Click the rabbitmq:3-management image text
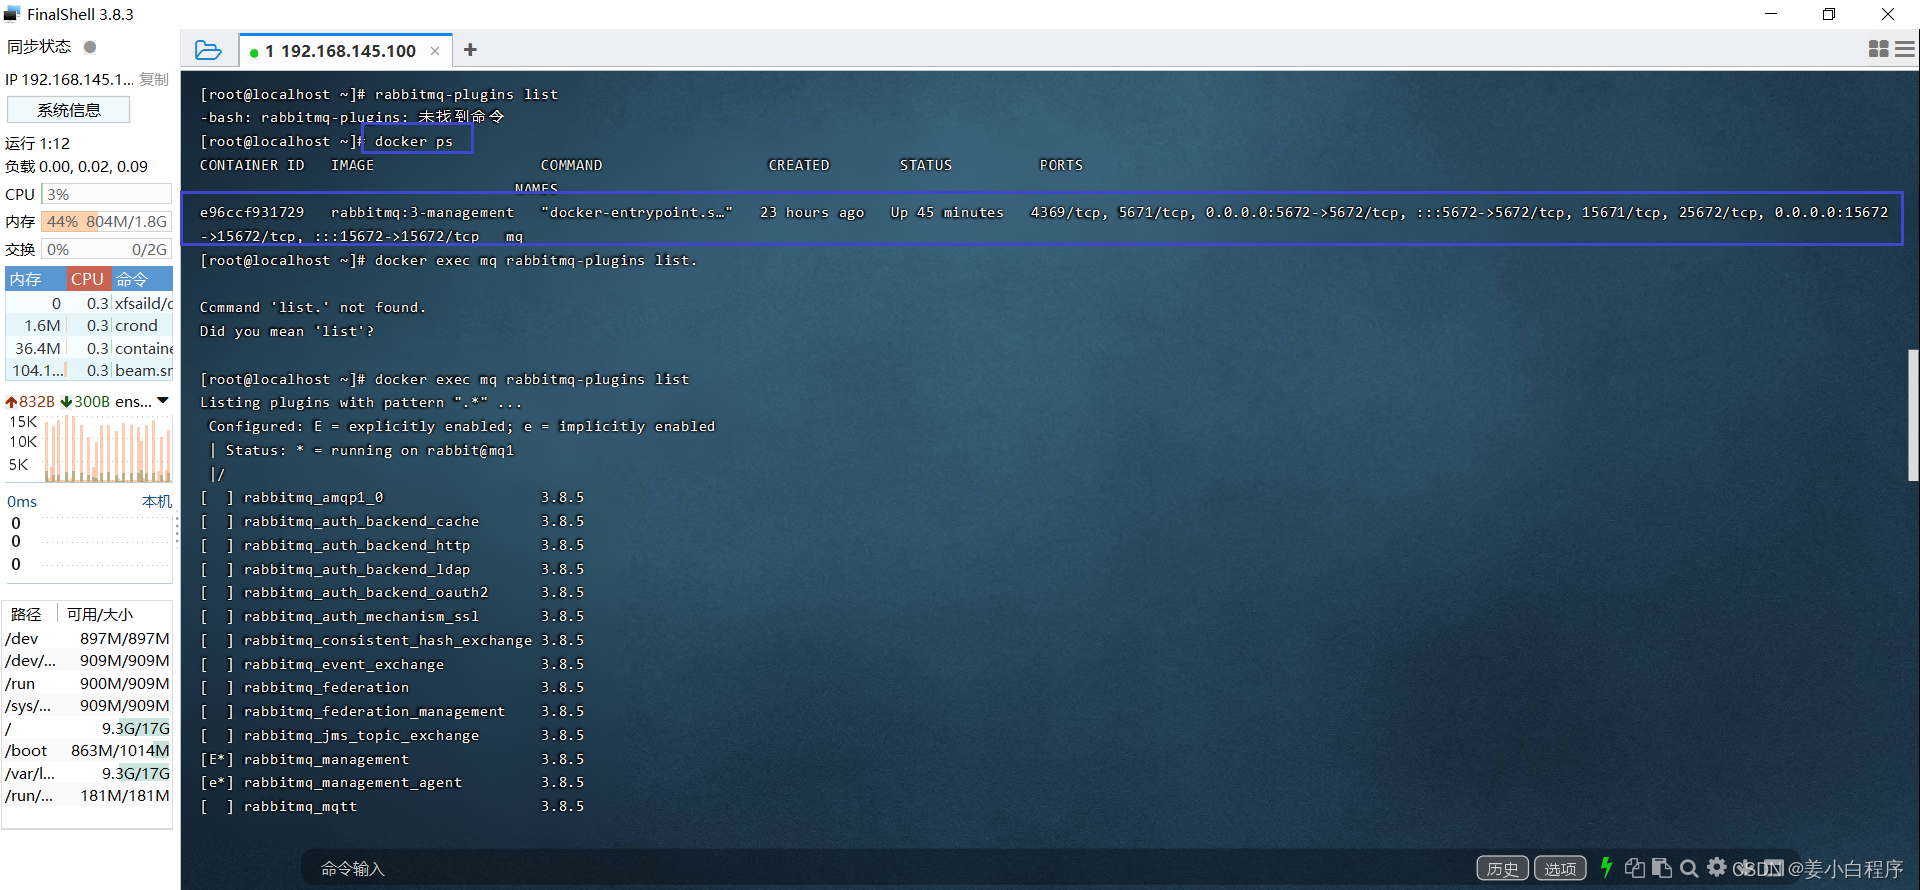1920x890 pixels. click(423, 212)
